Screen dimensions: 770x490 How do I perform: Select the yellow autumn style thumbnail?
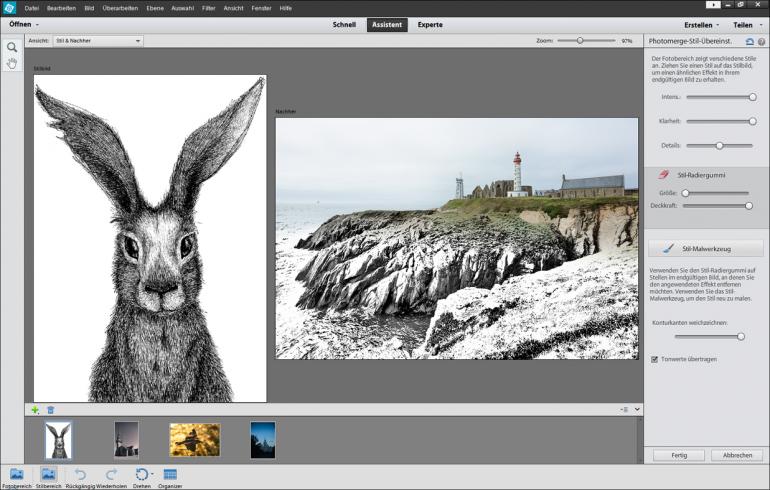tap(195, 440)
